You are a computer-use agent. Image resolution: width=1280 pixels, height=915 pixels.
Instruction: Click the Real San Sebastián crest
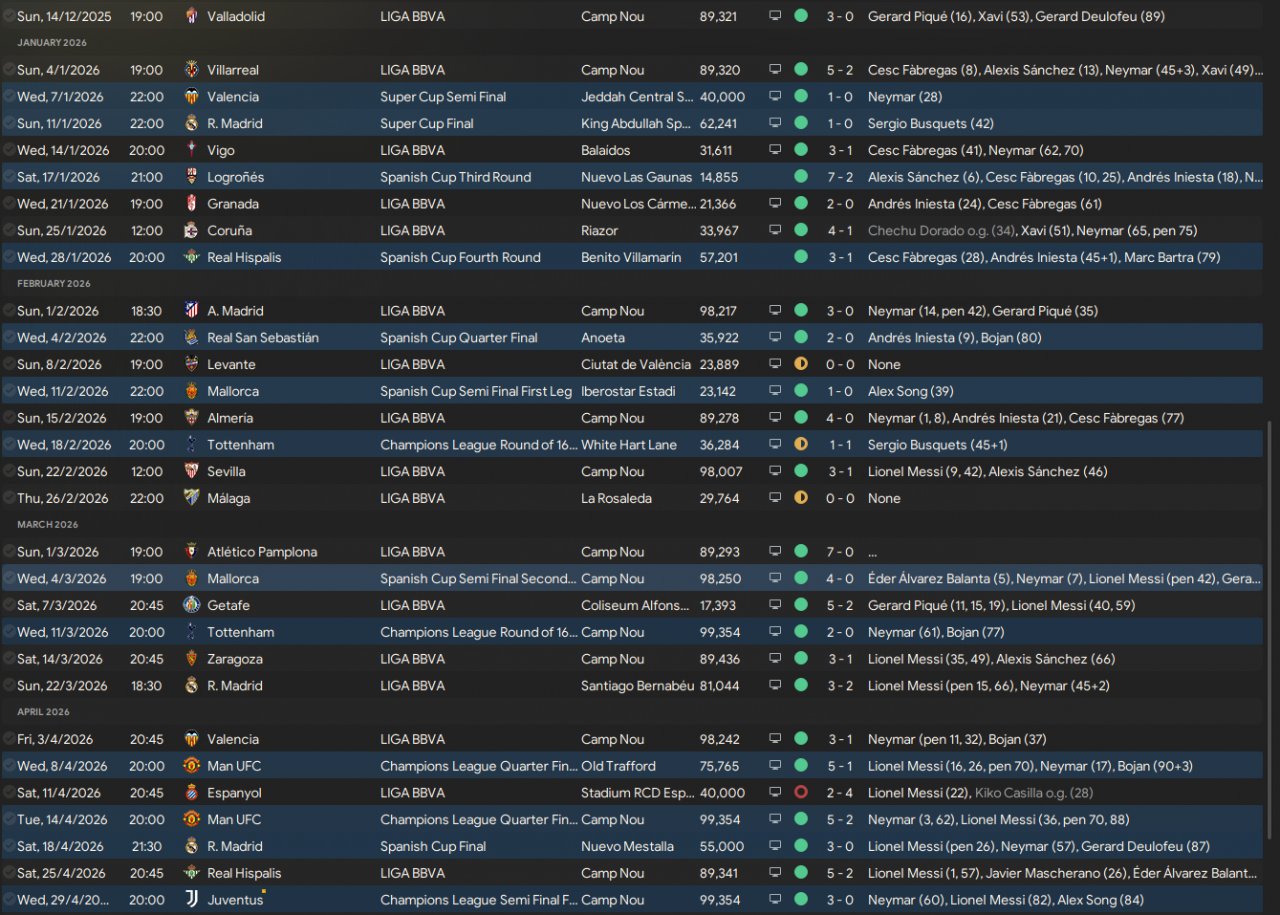192,338
